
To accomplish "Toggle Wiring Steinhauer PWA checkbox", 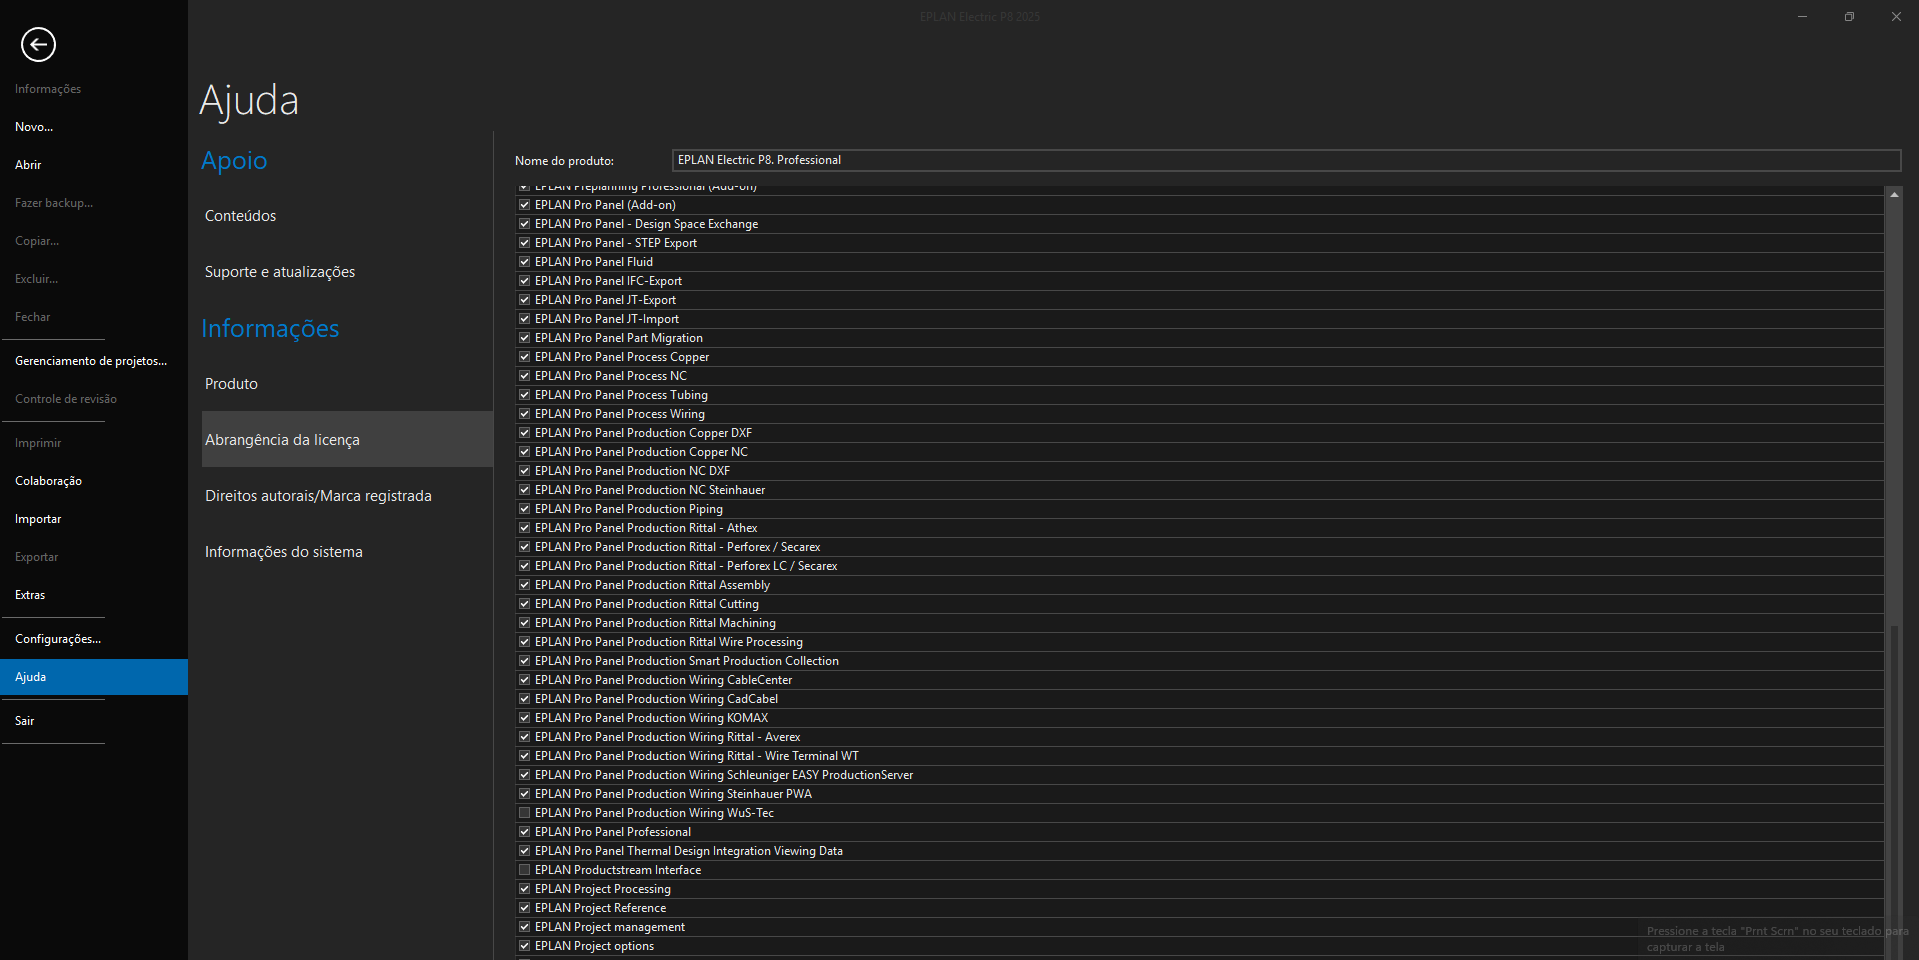I will [x=524, y=794].
